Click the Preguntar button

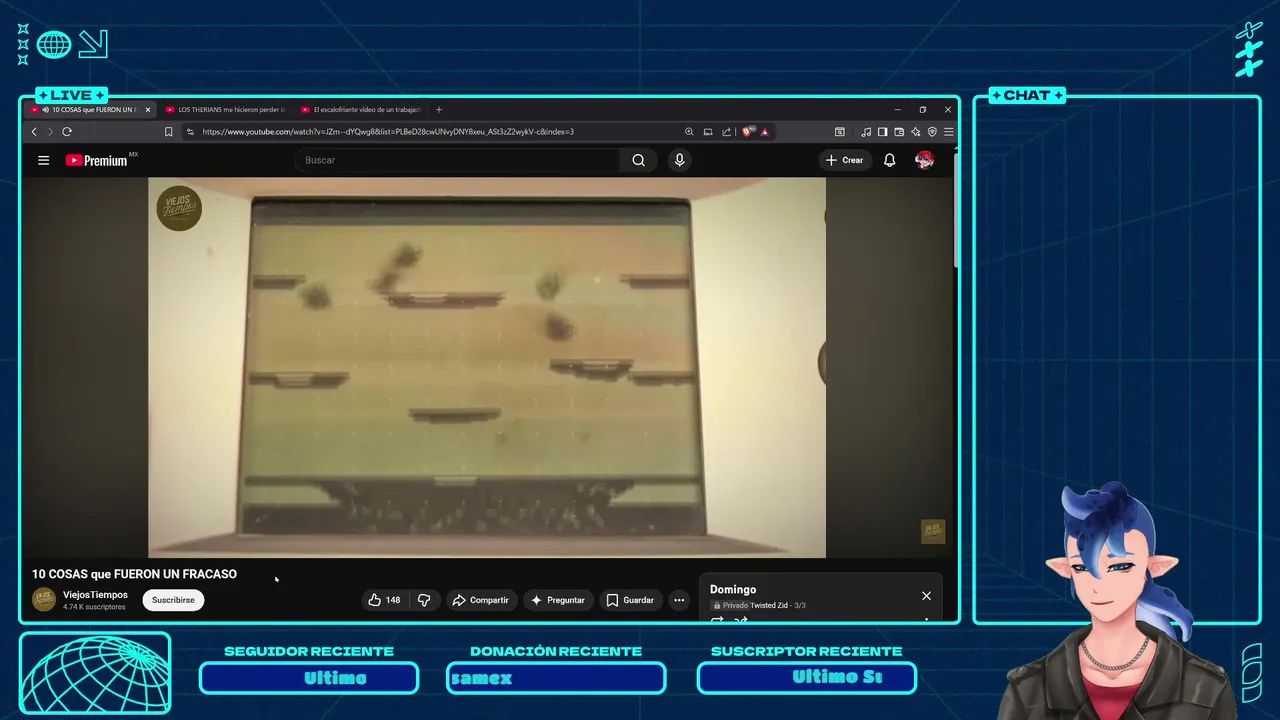pos(558,600)
